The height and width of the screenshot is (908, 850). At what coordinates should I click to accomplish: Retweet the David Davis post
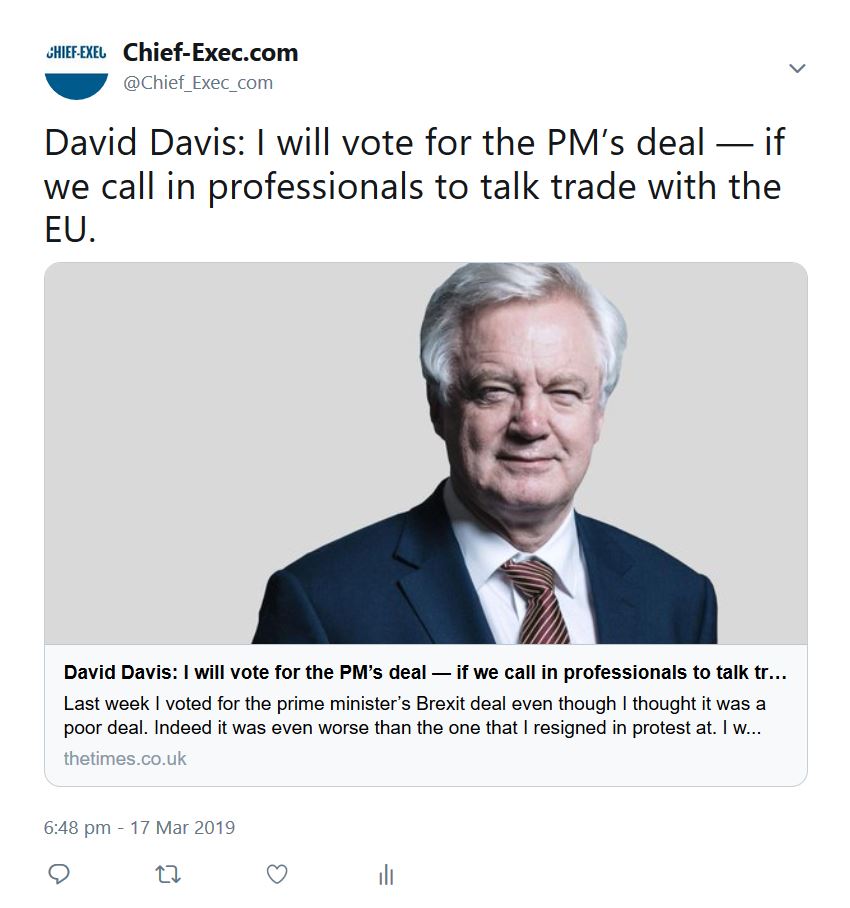point(168,874)
